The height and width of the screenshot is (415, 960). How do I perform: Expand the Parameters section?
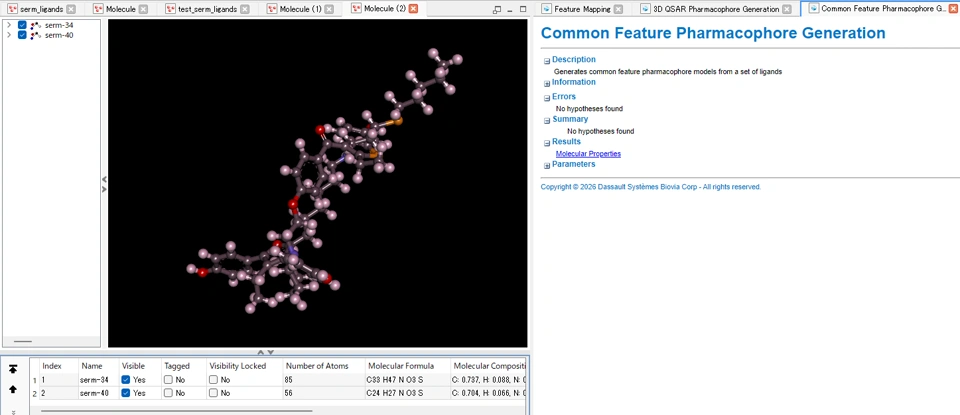tap(547, 166)
